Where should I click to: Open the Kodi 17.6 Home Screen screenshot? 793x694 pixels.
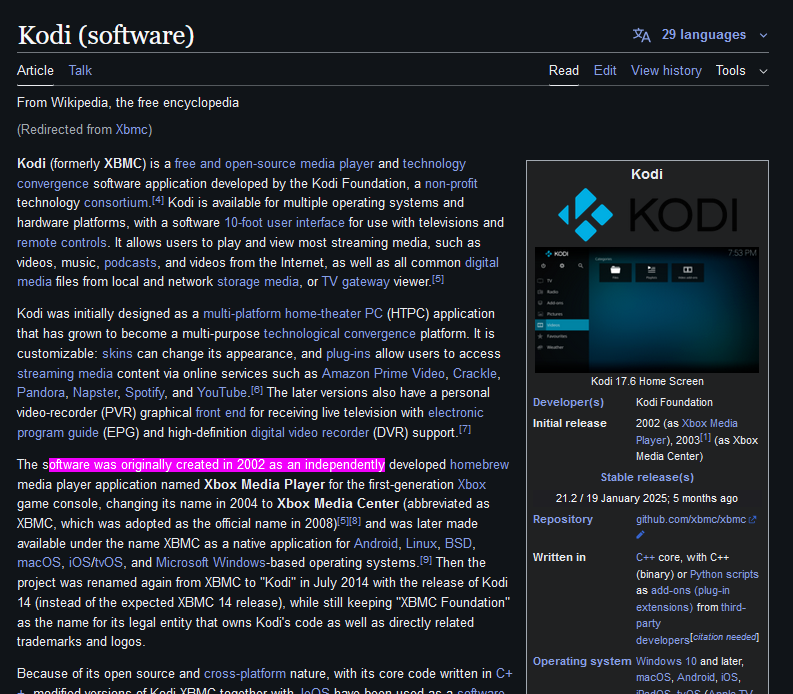(647, 310)
